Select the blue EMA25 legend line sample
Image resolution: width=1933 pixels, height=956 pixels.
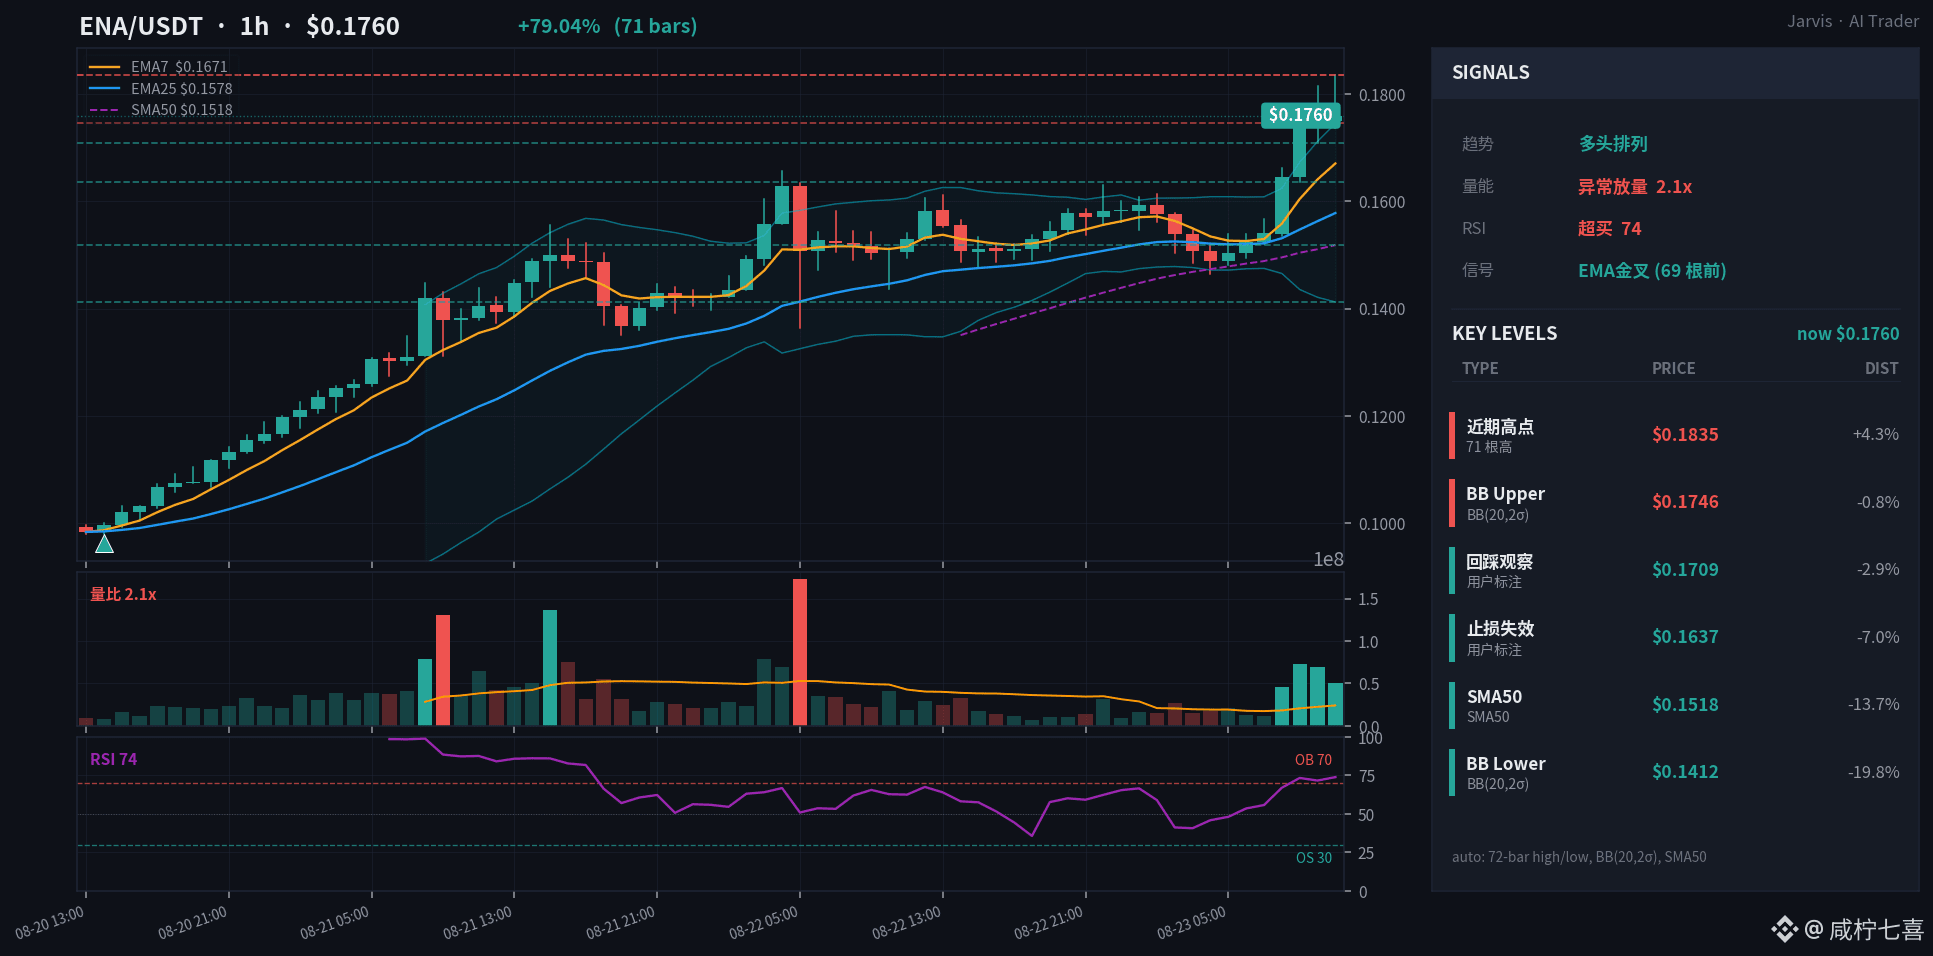[104, 89]
